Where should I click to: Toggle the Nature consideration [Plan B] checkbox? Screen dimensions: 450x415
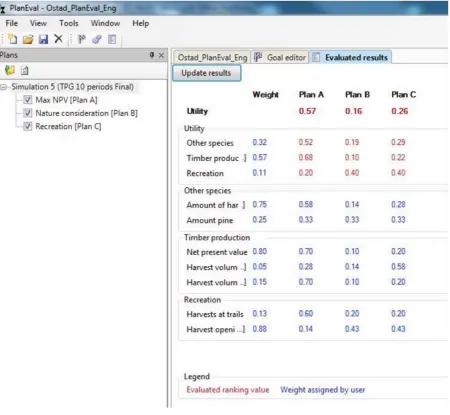click(28, 113)
